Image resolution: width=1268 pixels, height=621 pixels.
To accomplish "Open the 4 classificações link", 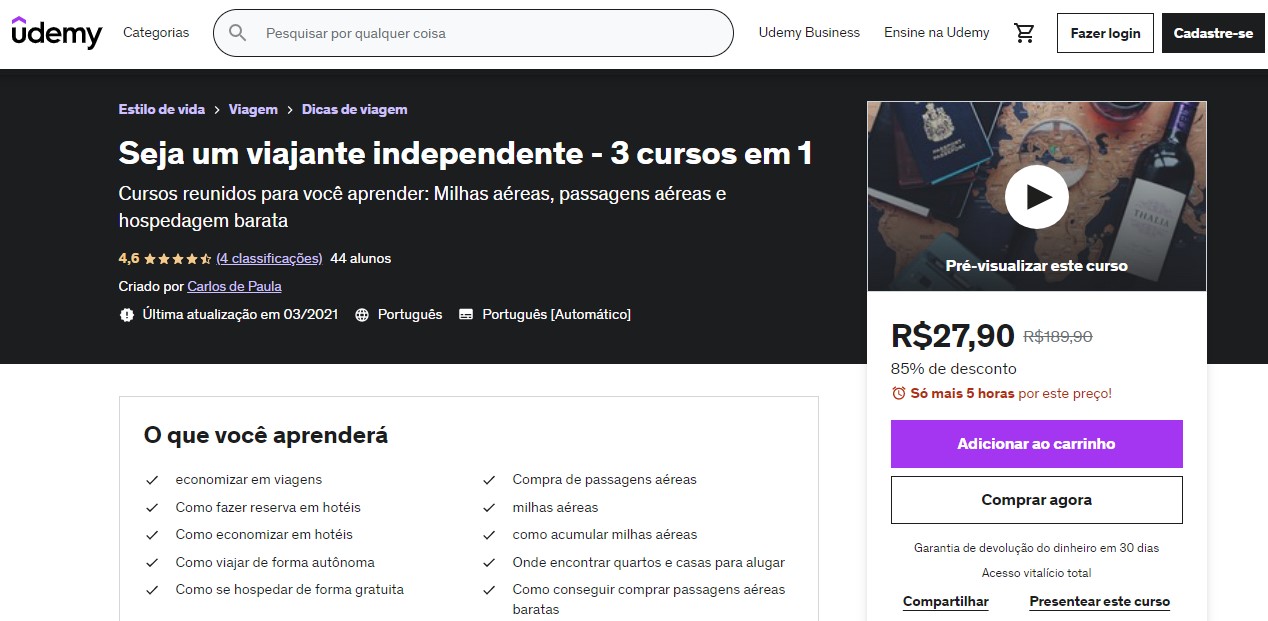I will (x=269, y=259).
